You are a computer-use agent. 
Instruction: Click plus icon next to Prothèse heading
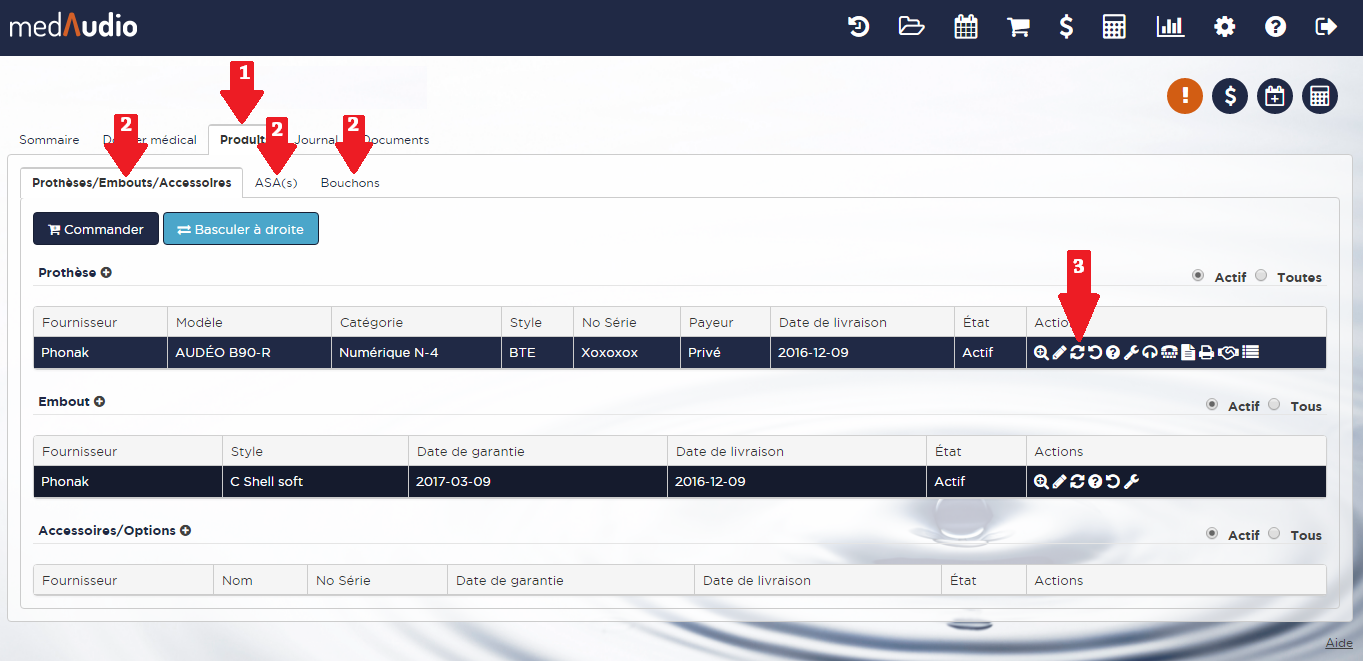pyautogui.click(x=106, y=272)
